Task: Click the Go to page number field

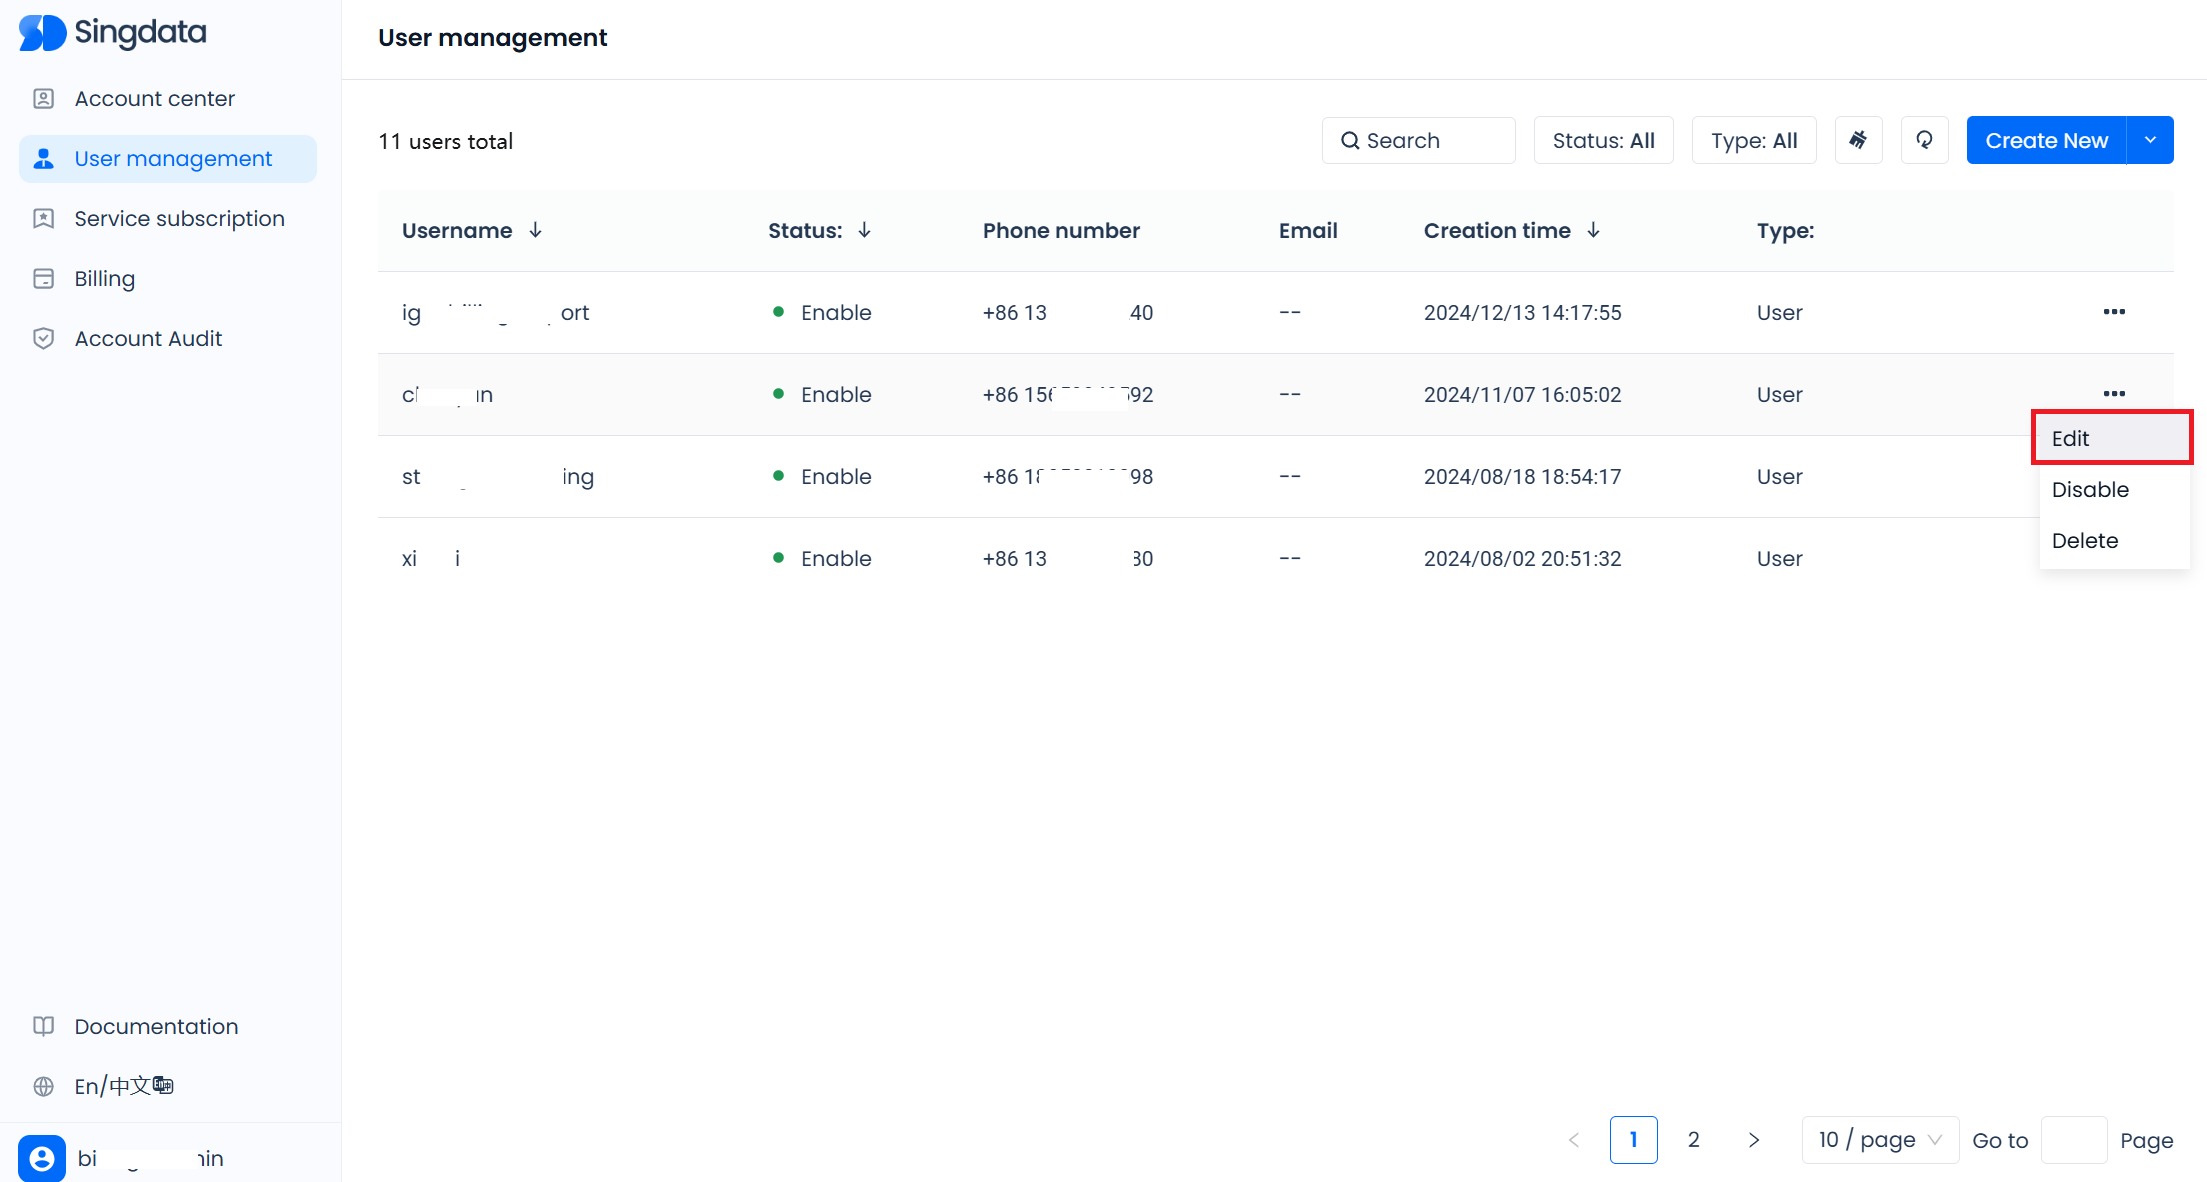Action: pos(2073,1140)
